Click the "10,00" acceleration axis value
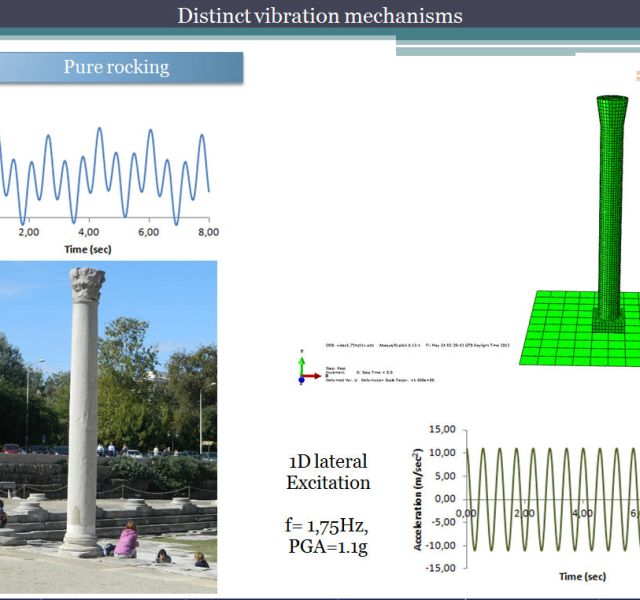The height and width of the screenshot is (600, 640). [x=442, y=453]
